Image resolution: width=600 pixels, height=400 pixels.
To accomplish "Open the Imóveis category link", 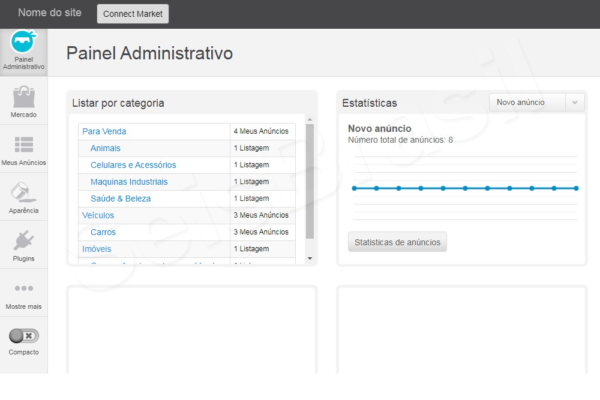I will (96, 248).
